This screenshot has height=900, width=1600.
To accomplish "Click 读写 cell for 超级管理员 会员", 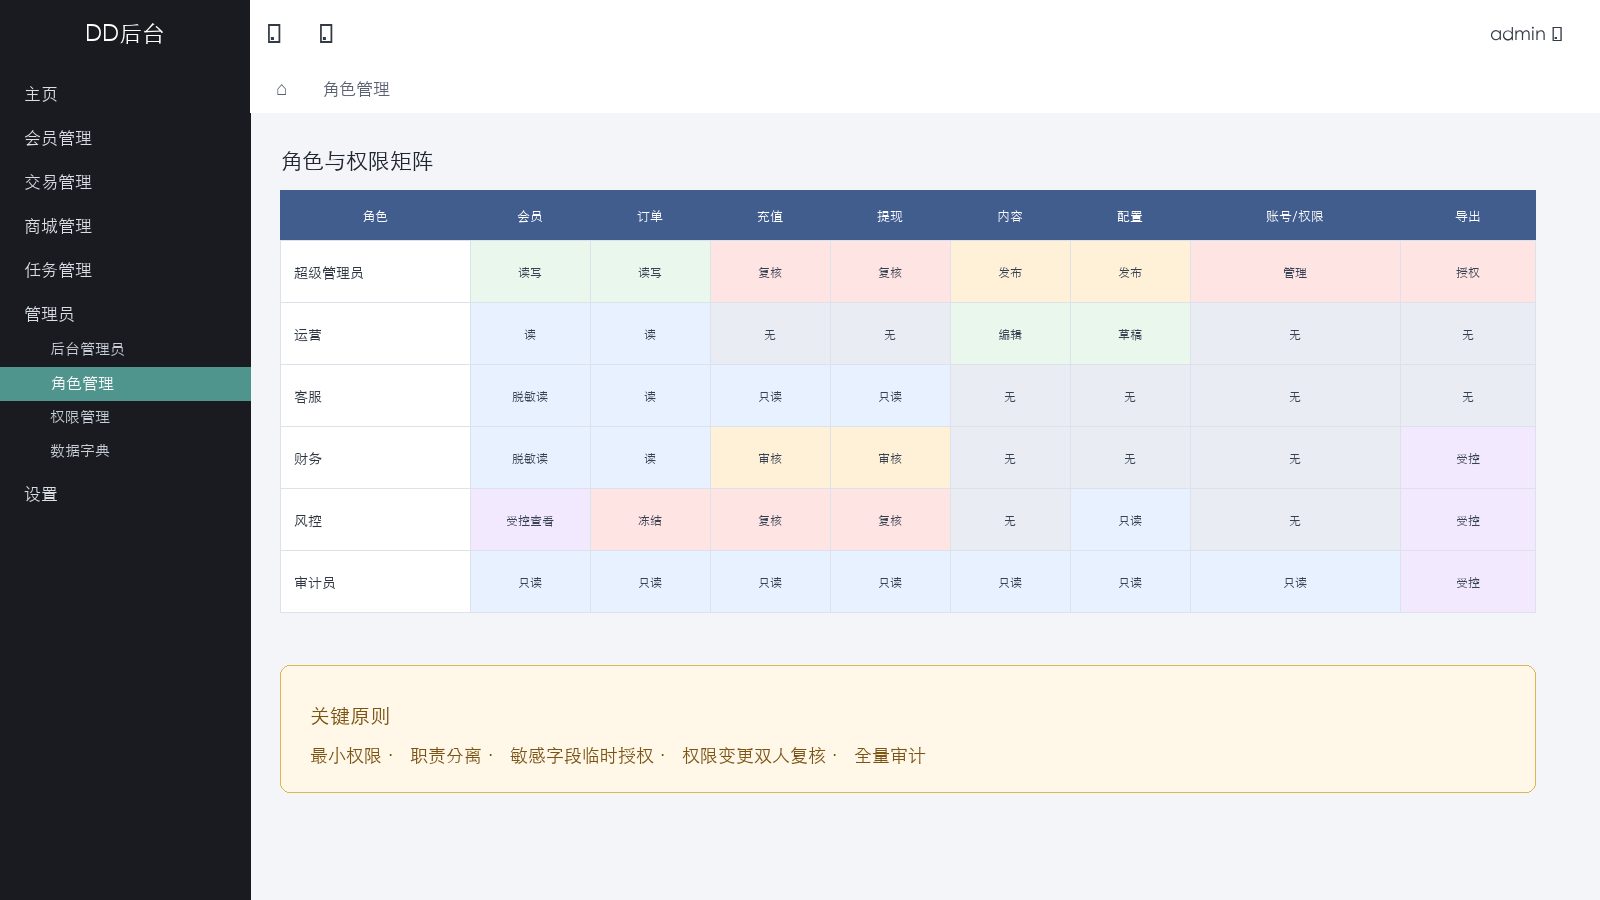I will [530, 272].
